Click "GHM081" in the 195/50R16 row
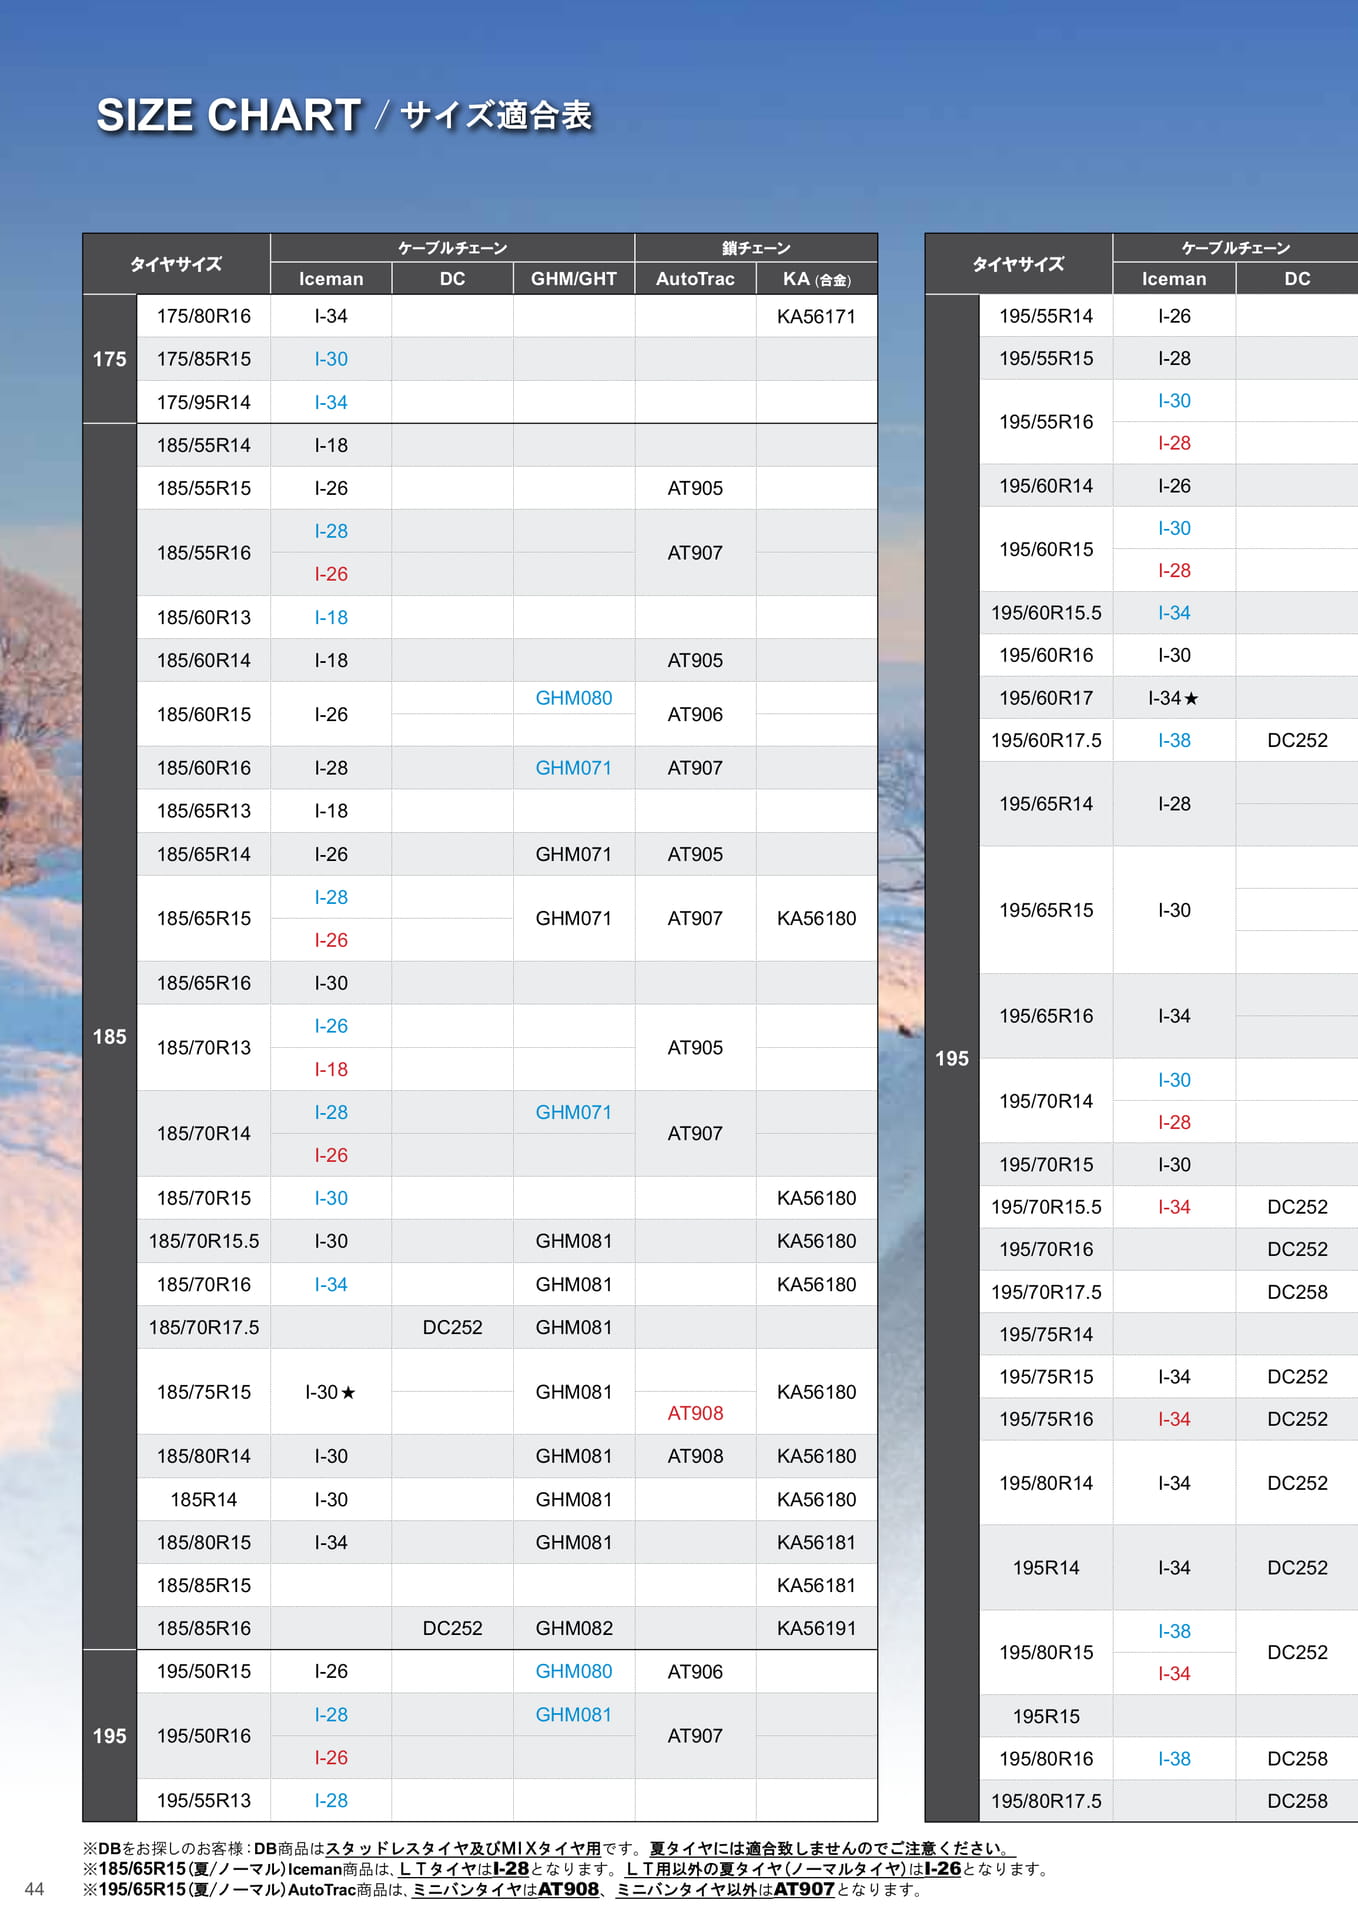This screenshot has height=1920, width=1358. pos(574,1714)
